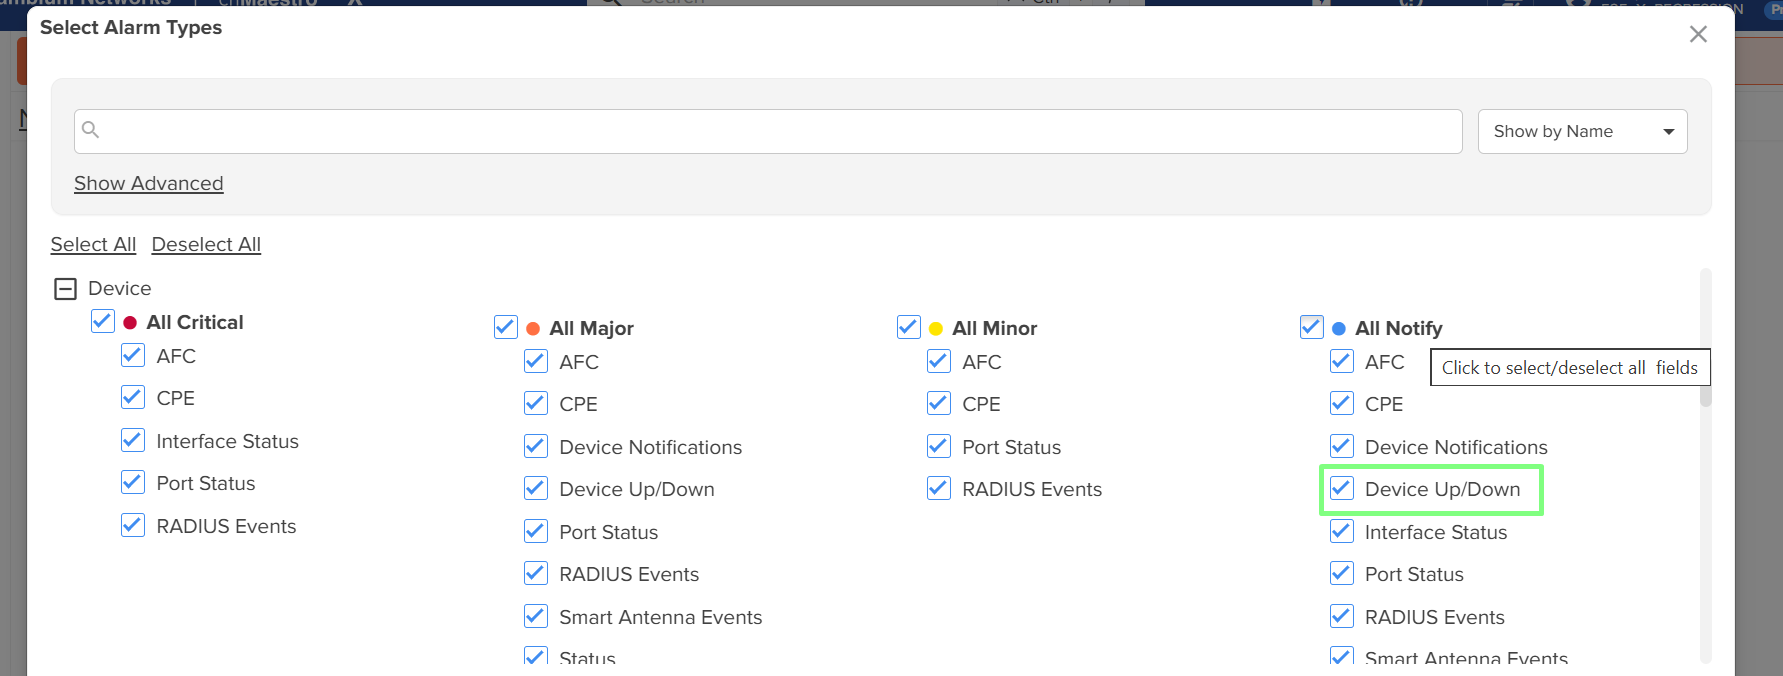
Task: Click the yellow All Minor severity dot
Action: coord(936,329)
